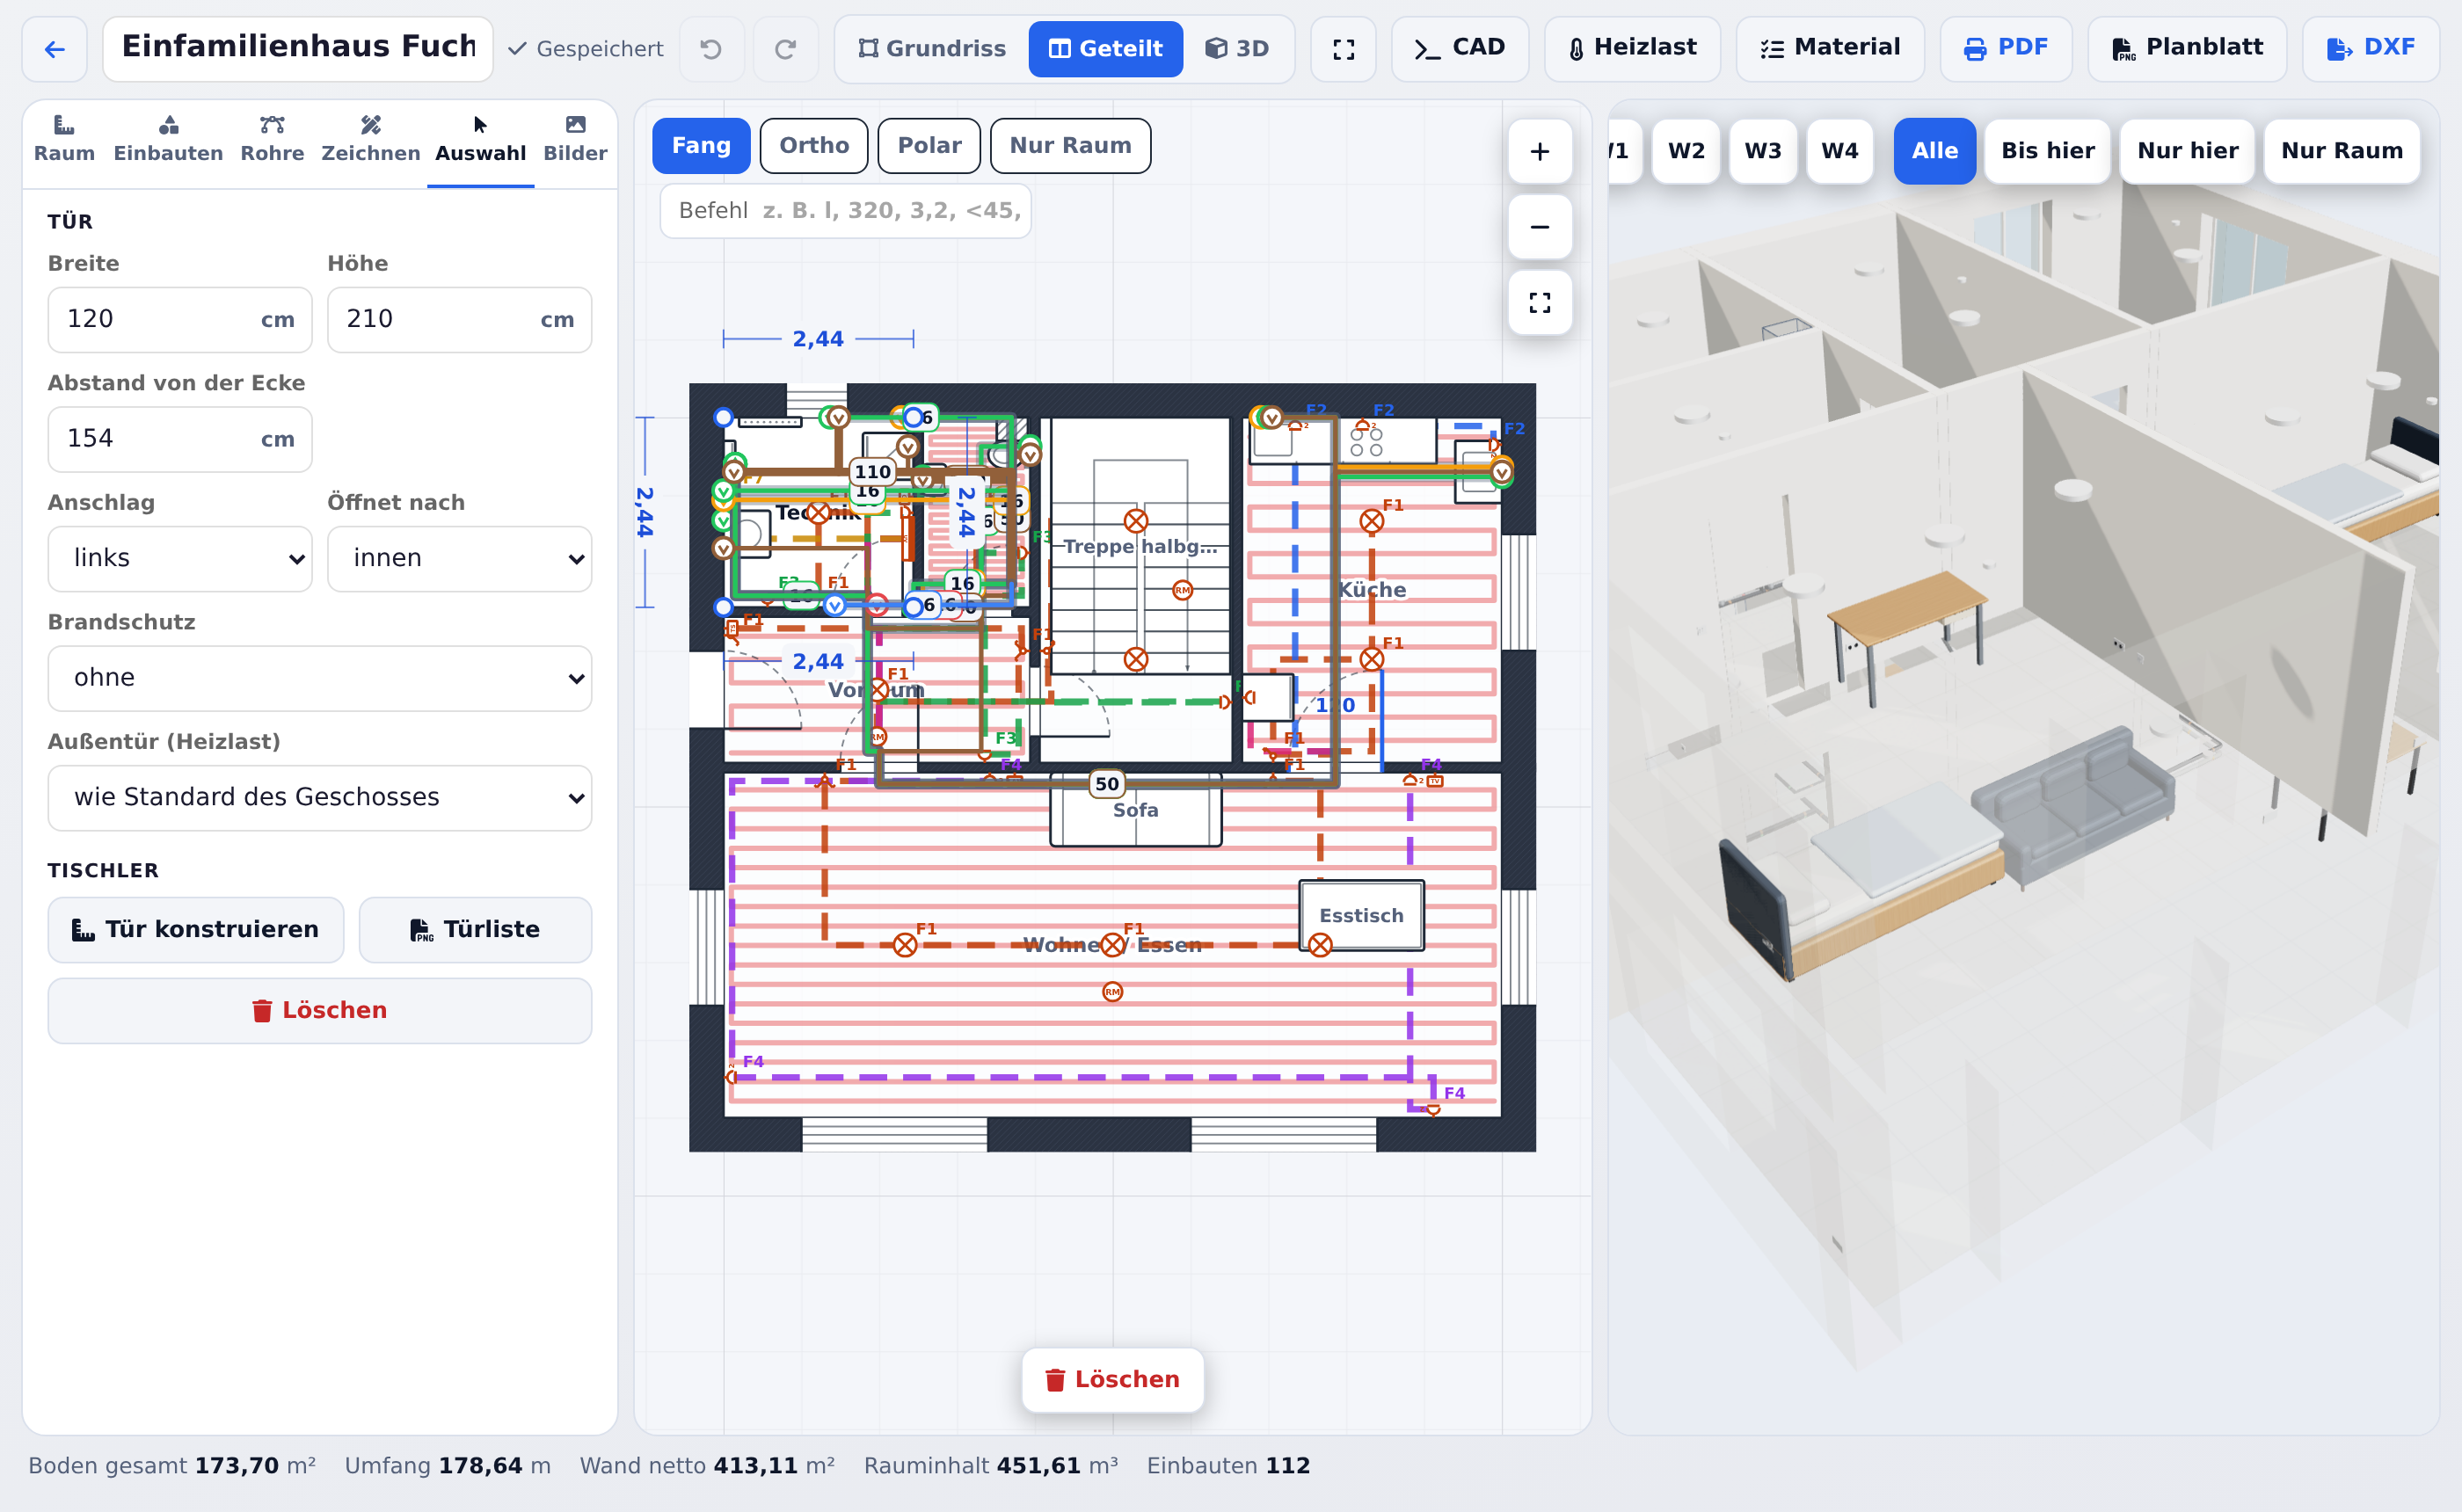Zoom in with the plus button

click(x=1539, y=151)
